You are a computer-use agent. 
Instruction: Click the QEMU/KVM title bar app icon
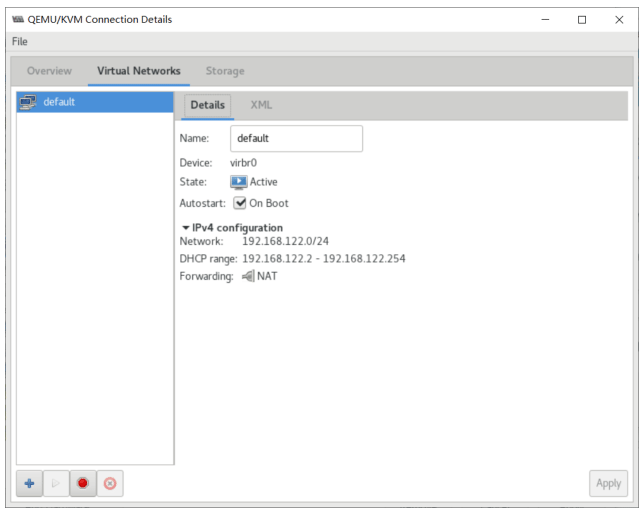(x=17, y=19)
